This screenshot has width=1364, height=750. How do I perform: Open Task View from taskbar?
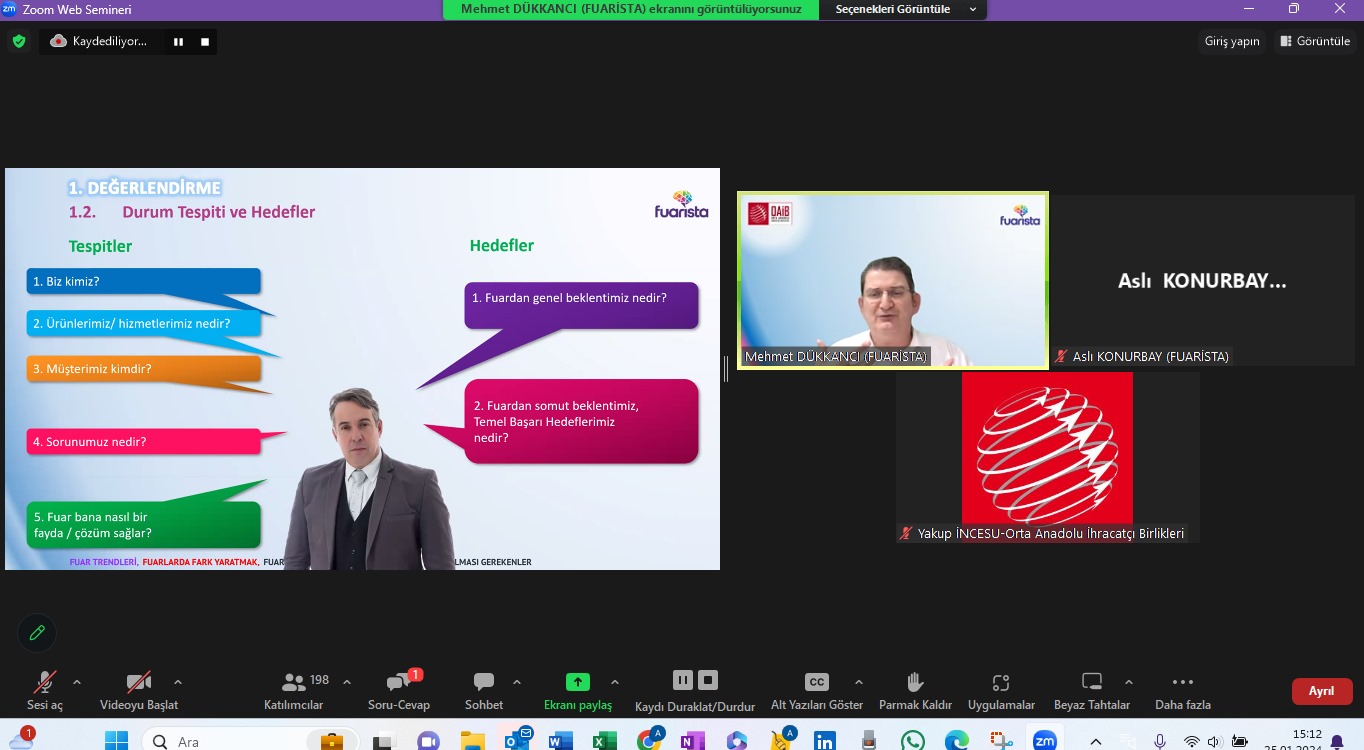[x=384, y=741]
